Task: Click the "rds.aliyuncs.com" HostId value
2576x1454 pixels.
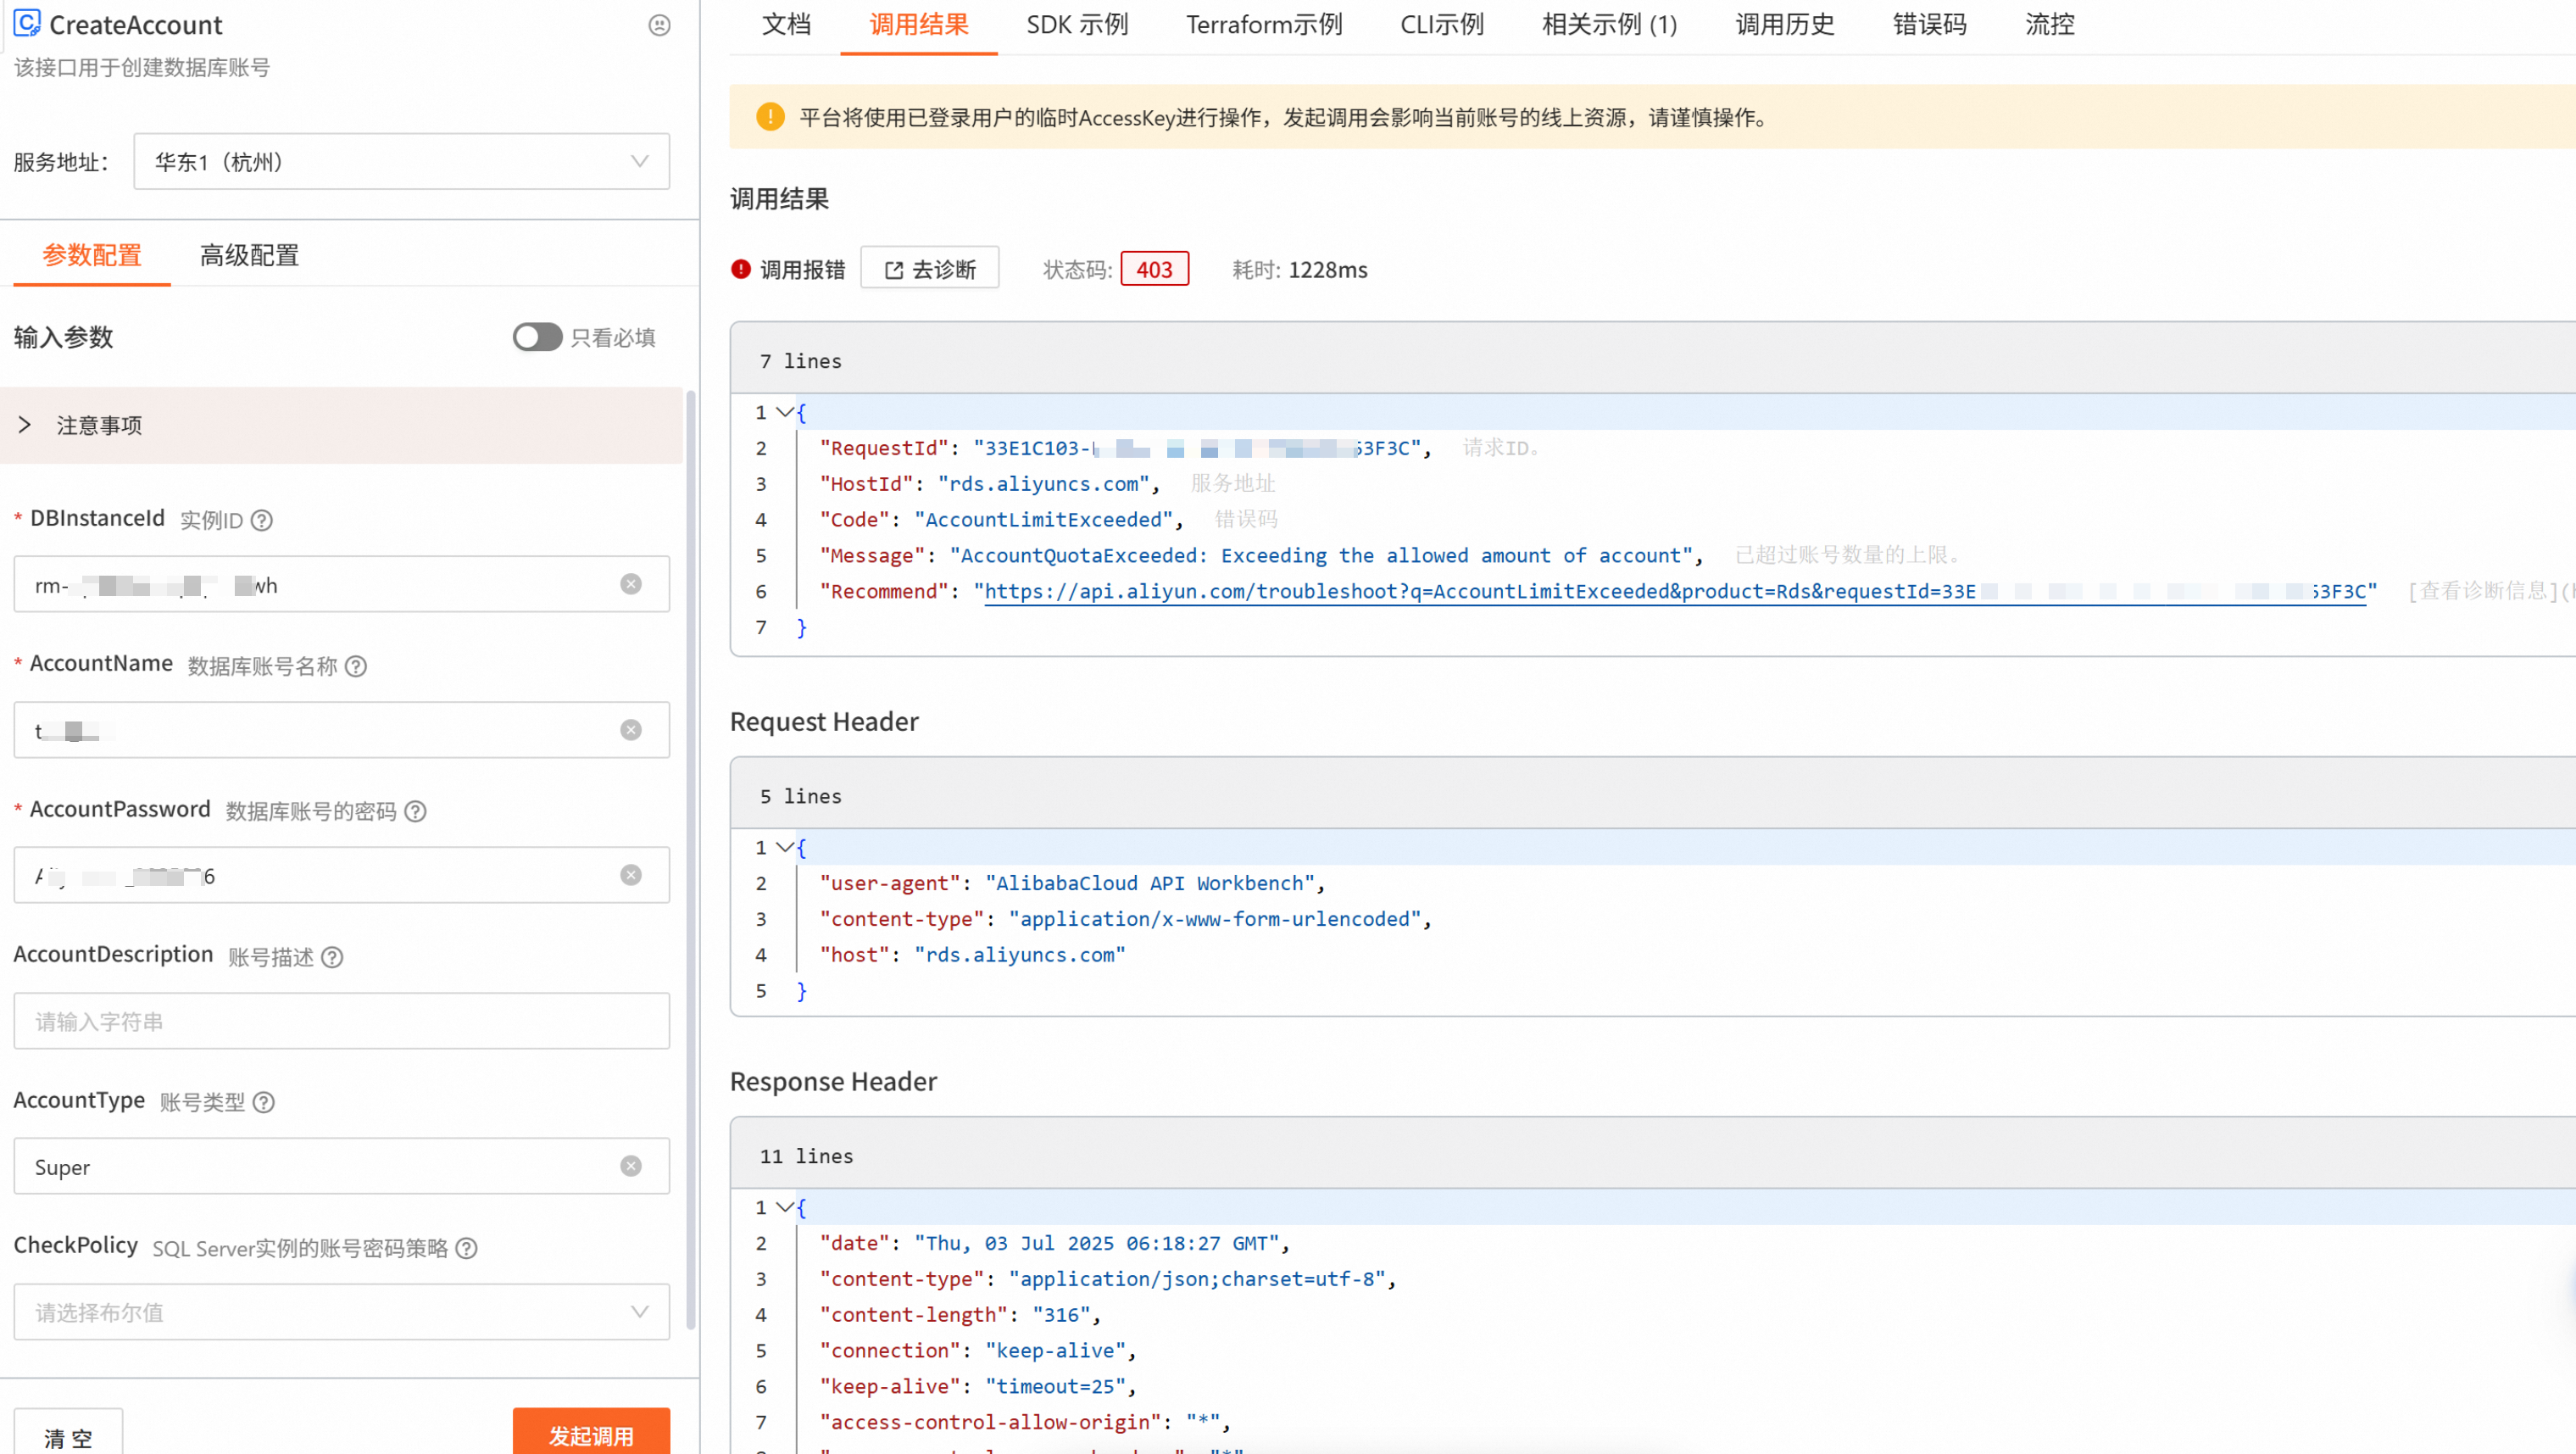Action: click(x=1043, y=484)
